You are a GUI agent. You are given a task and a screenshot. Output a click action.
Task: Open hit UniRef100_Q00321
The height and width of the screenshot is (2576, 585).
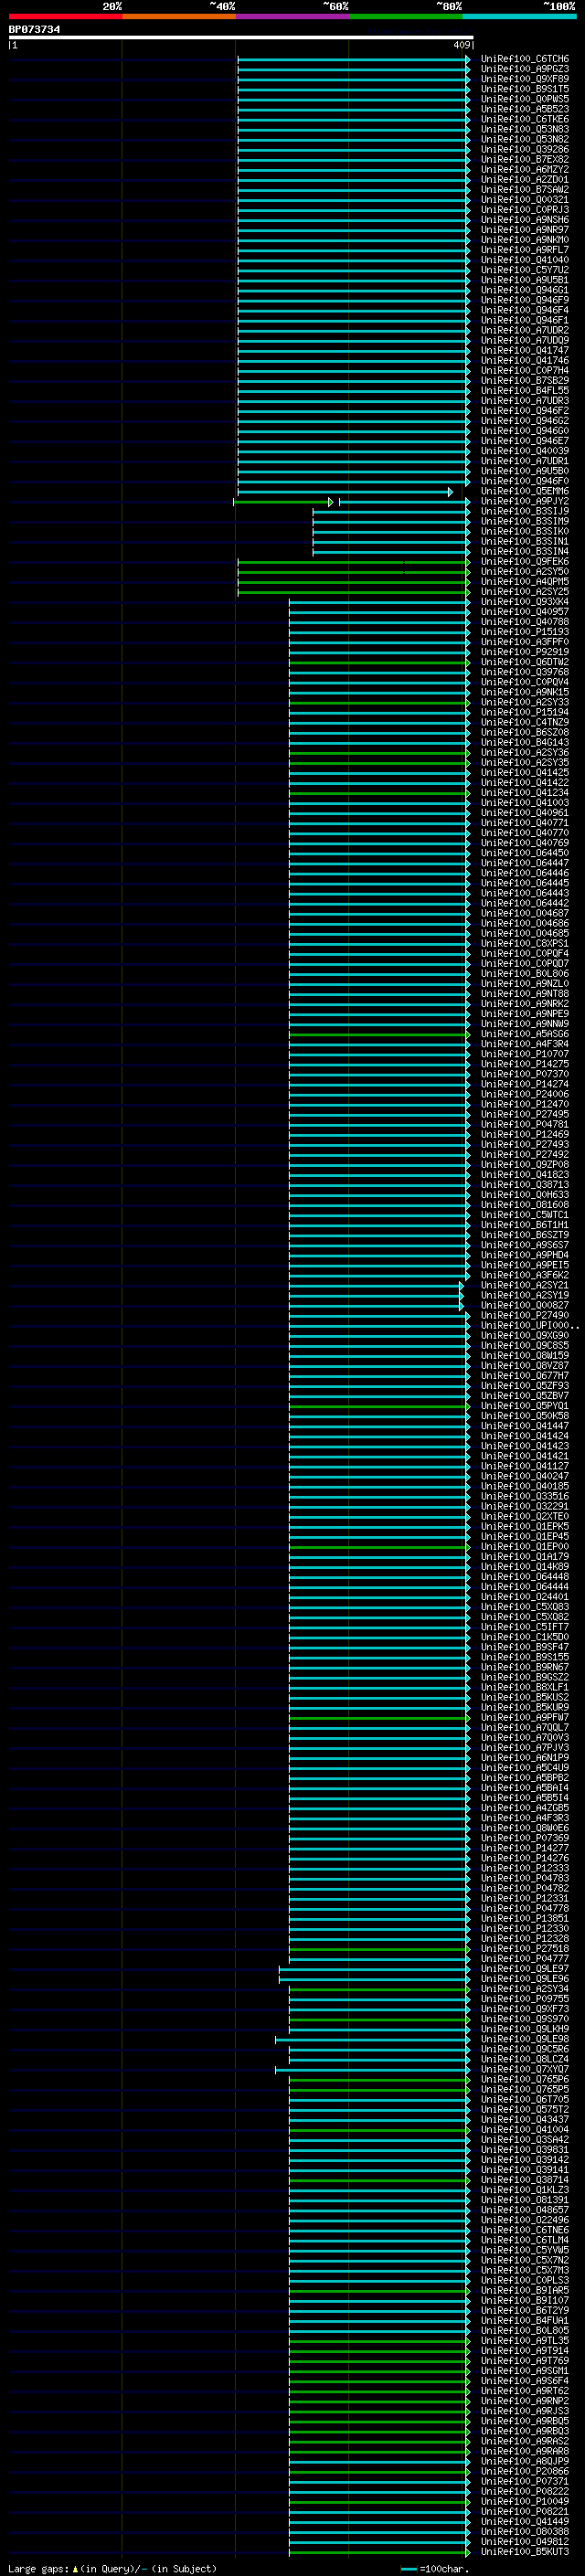pyautogui.click(x=525, y=200)
